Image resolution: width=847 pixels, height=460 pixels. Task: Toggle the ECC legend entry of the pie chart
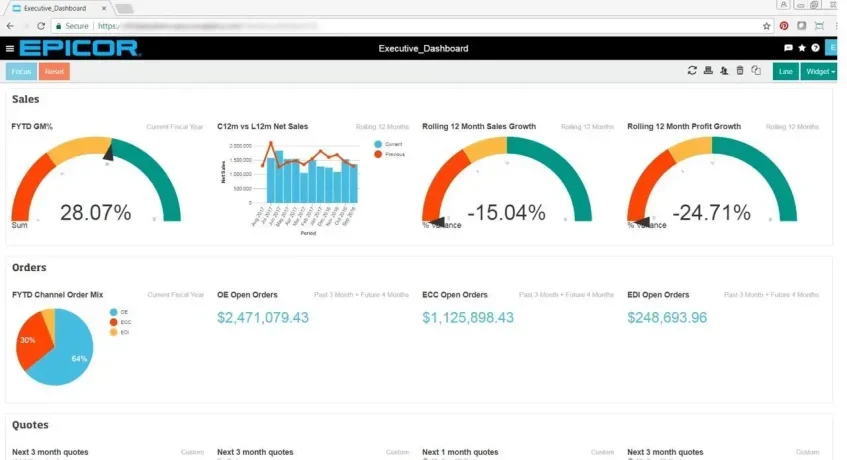[x=120, y=322]
